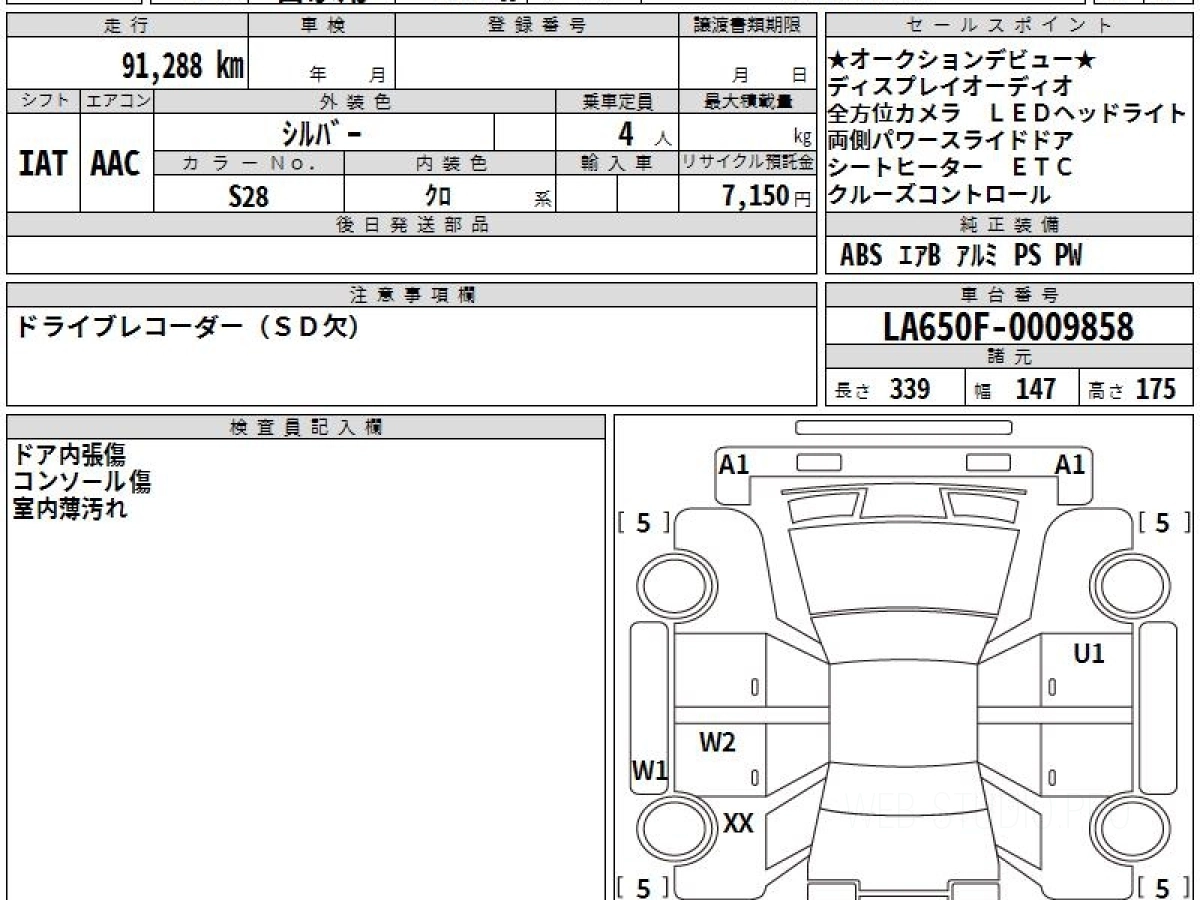This screenshot has height=900, width=1200.
Task: Click the 純正装備 header
Action: coord(1010,225)
